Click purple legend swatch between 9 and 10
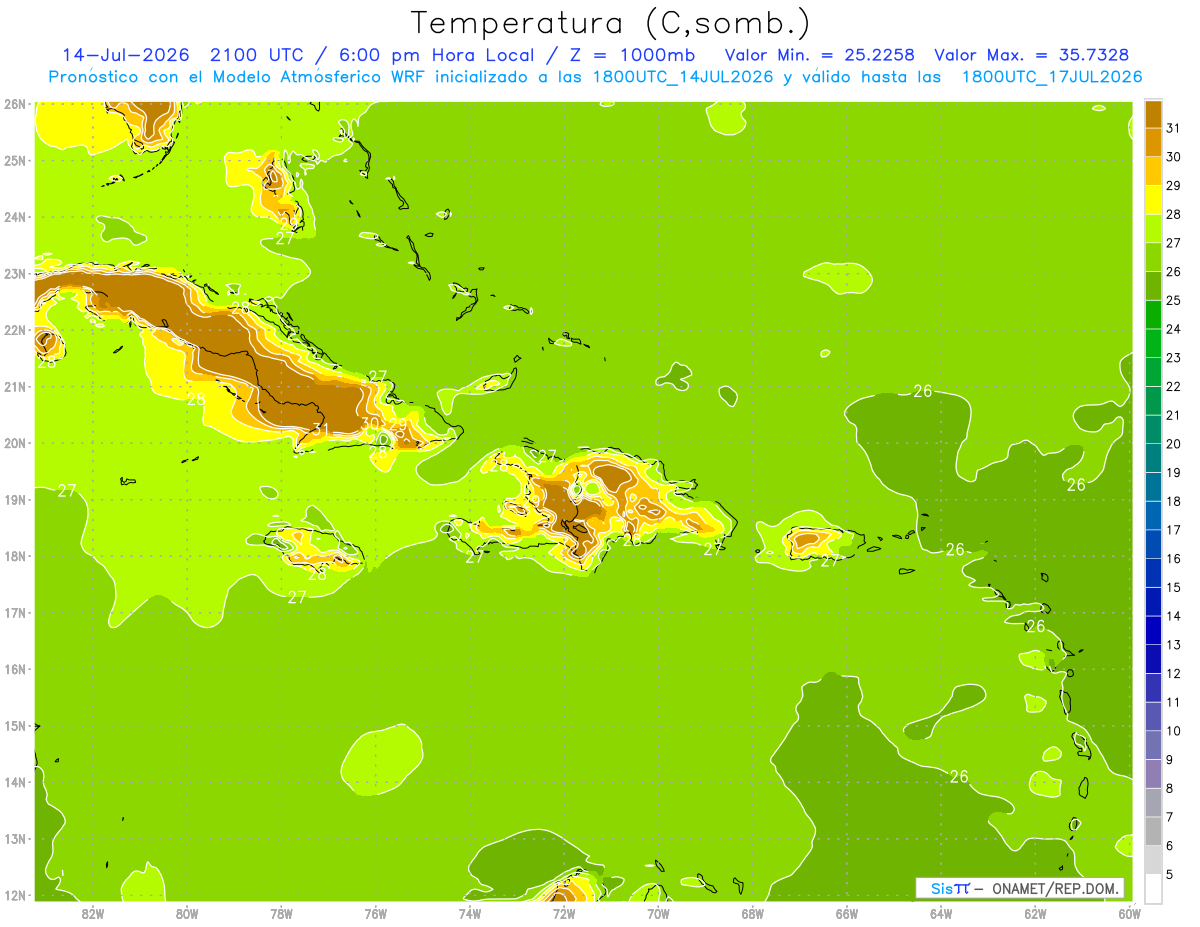 point(1153,745)
